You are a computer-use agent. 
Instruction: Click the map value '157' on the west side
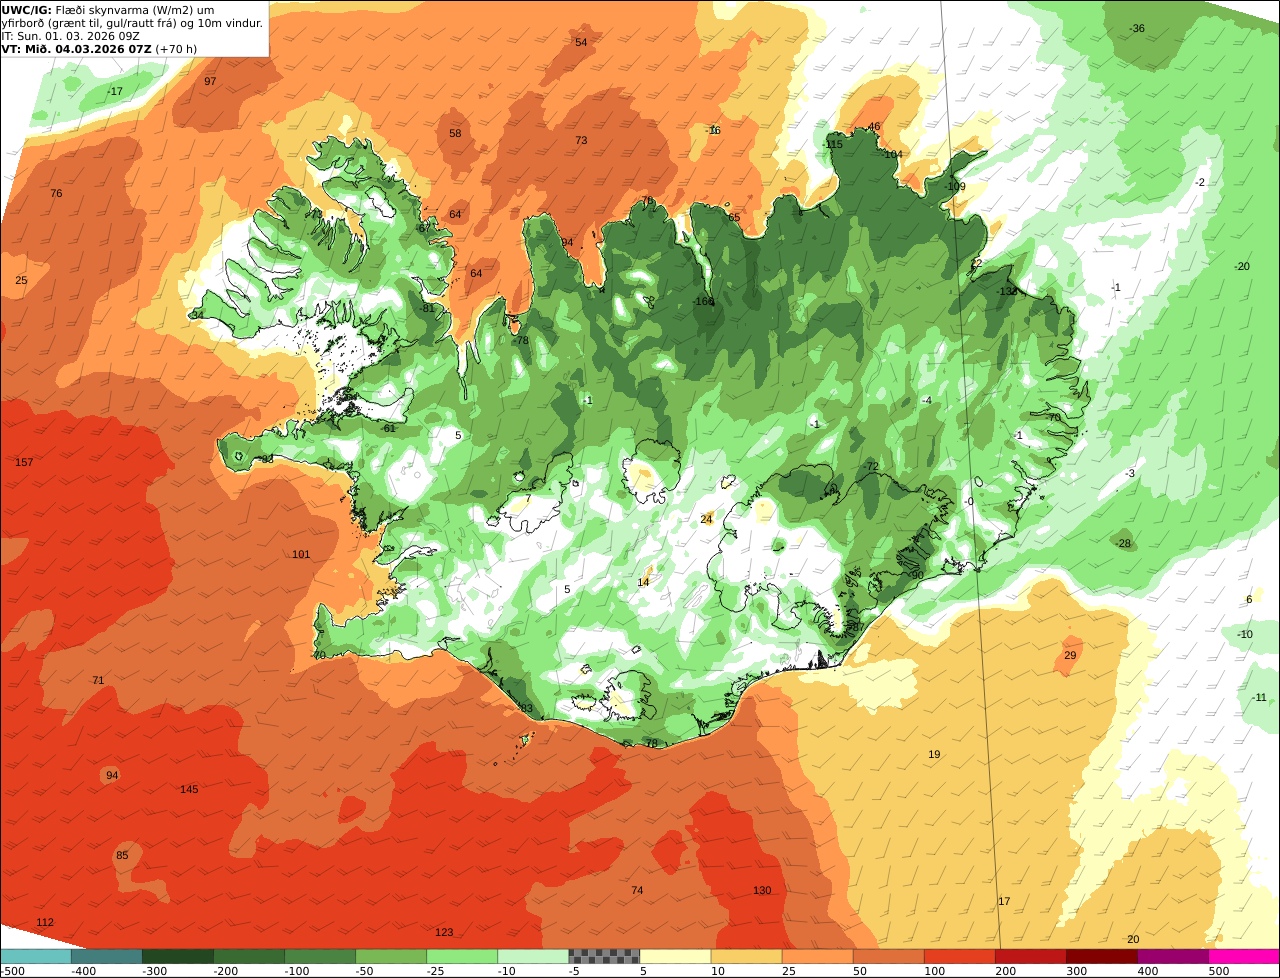pyautogui.click(x=24, y=462)
